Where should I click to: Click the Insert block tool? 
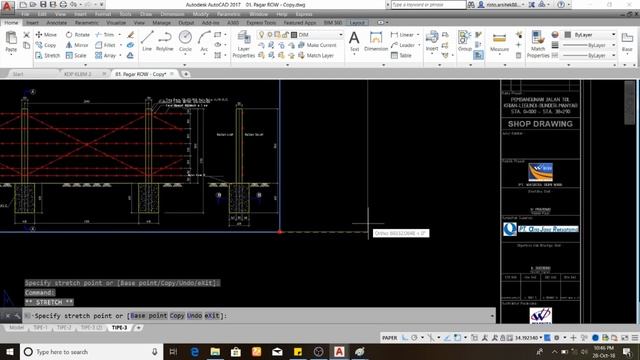pos(431,41)
